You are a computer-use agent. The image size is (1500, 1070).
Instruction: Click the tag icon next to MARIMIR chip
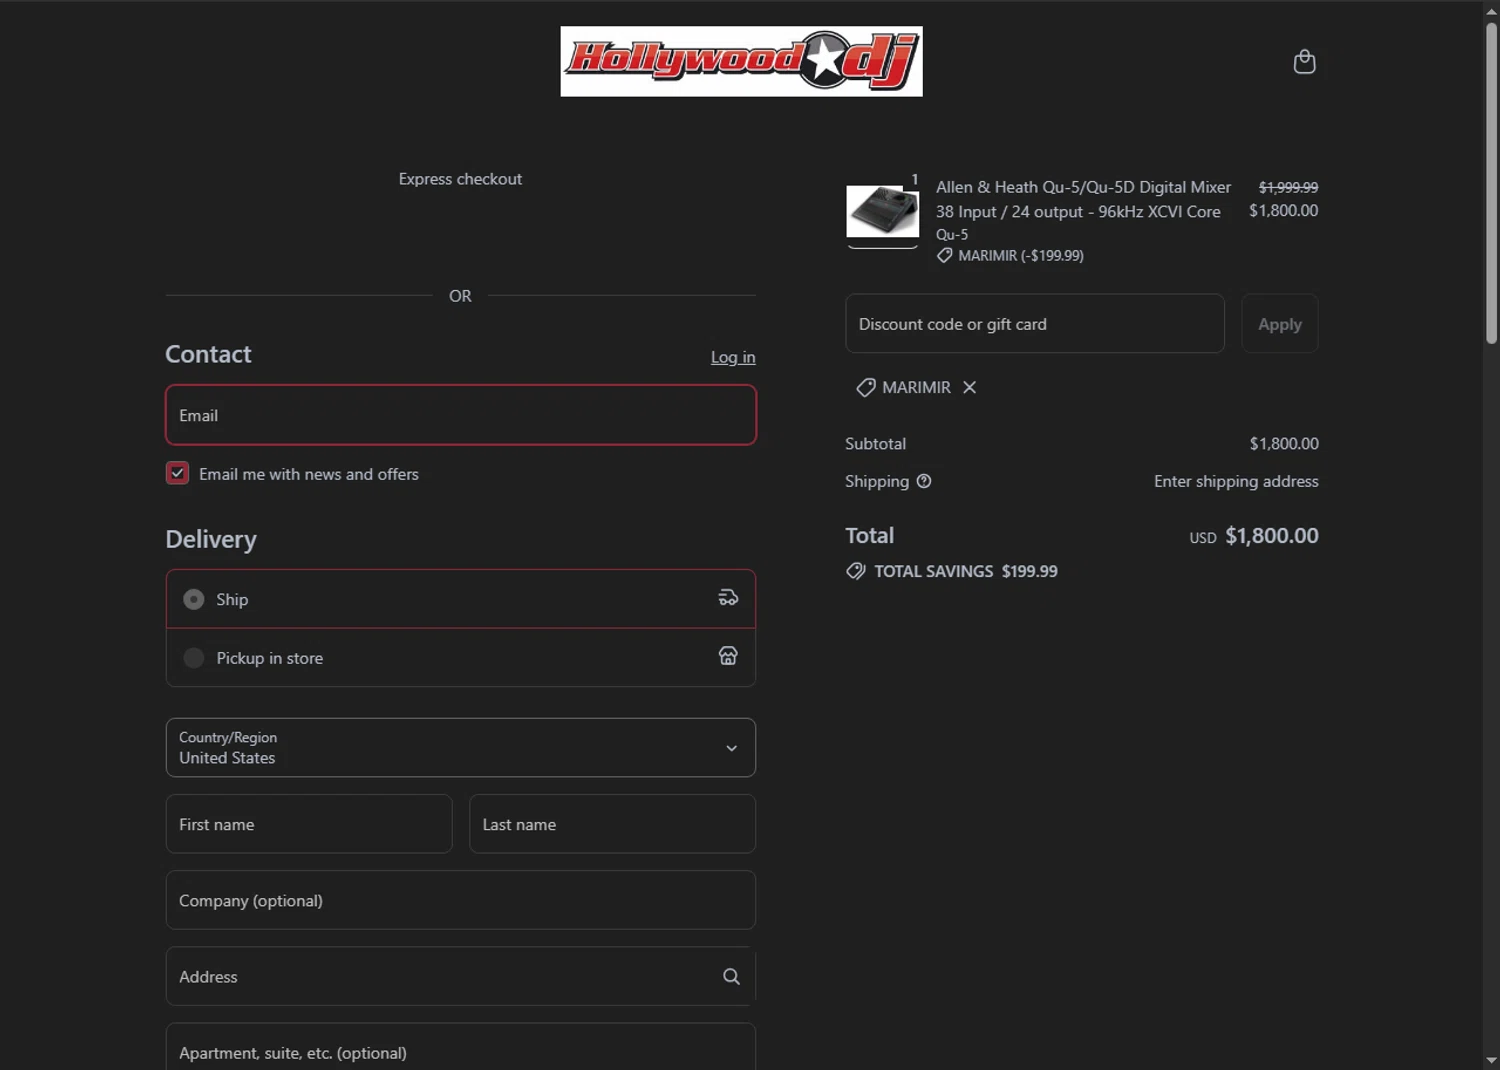866,387
